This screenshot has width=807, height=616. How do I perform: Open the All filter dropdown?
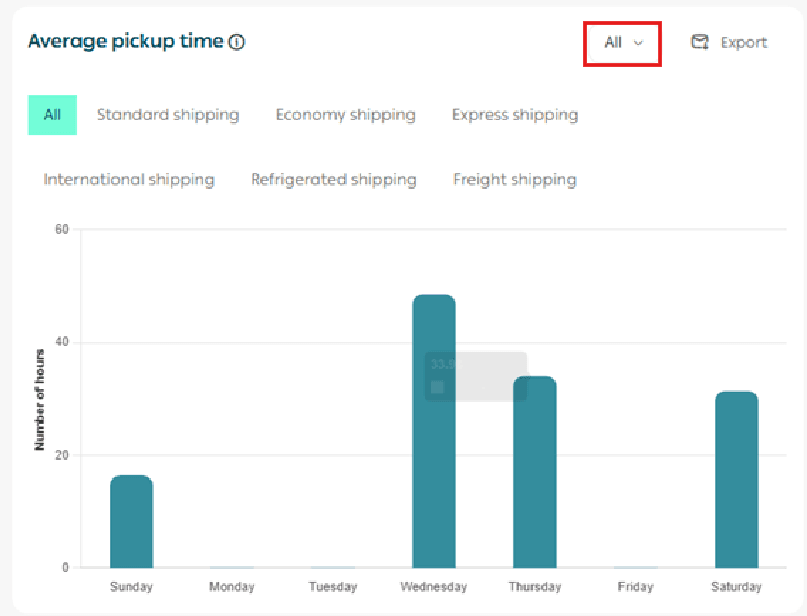[x=622, y=43]
